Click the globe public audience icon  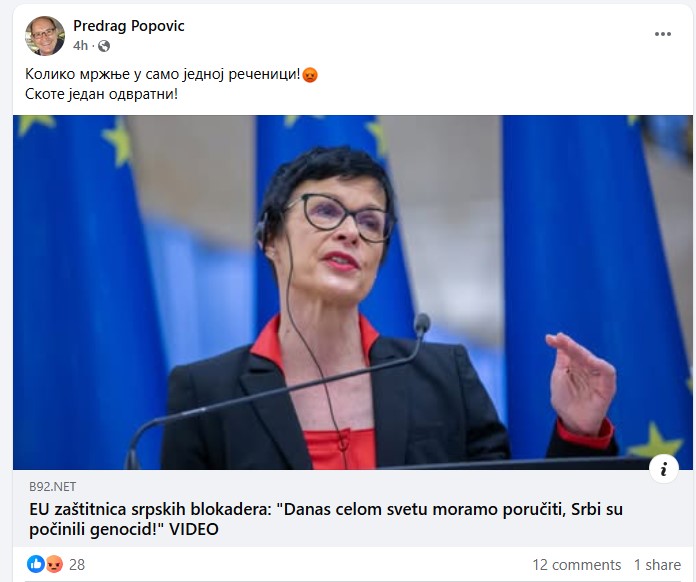104,46
